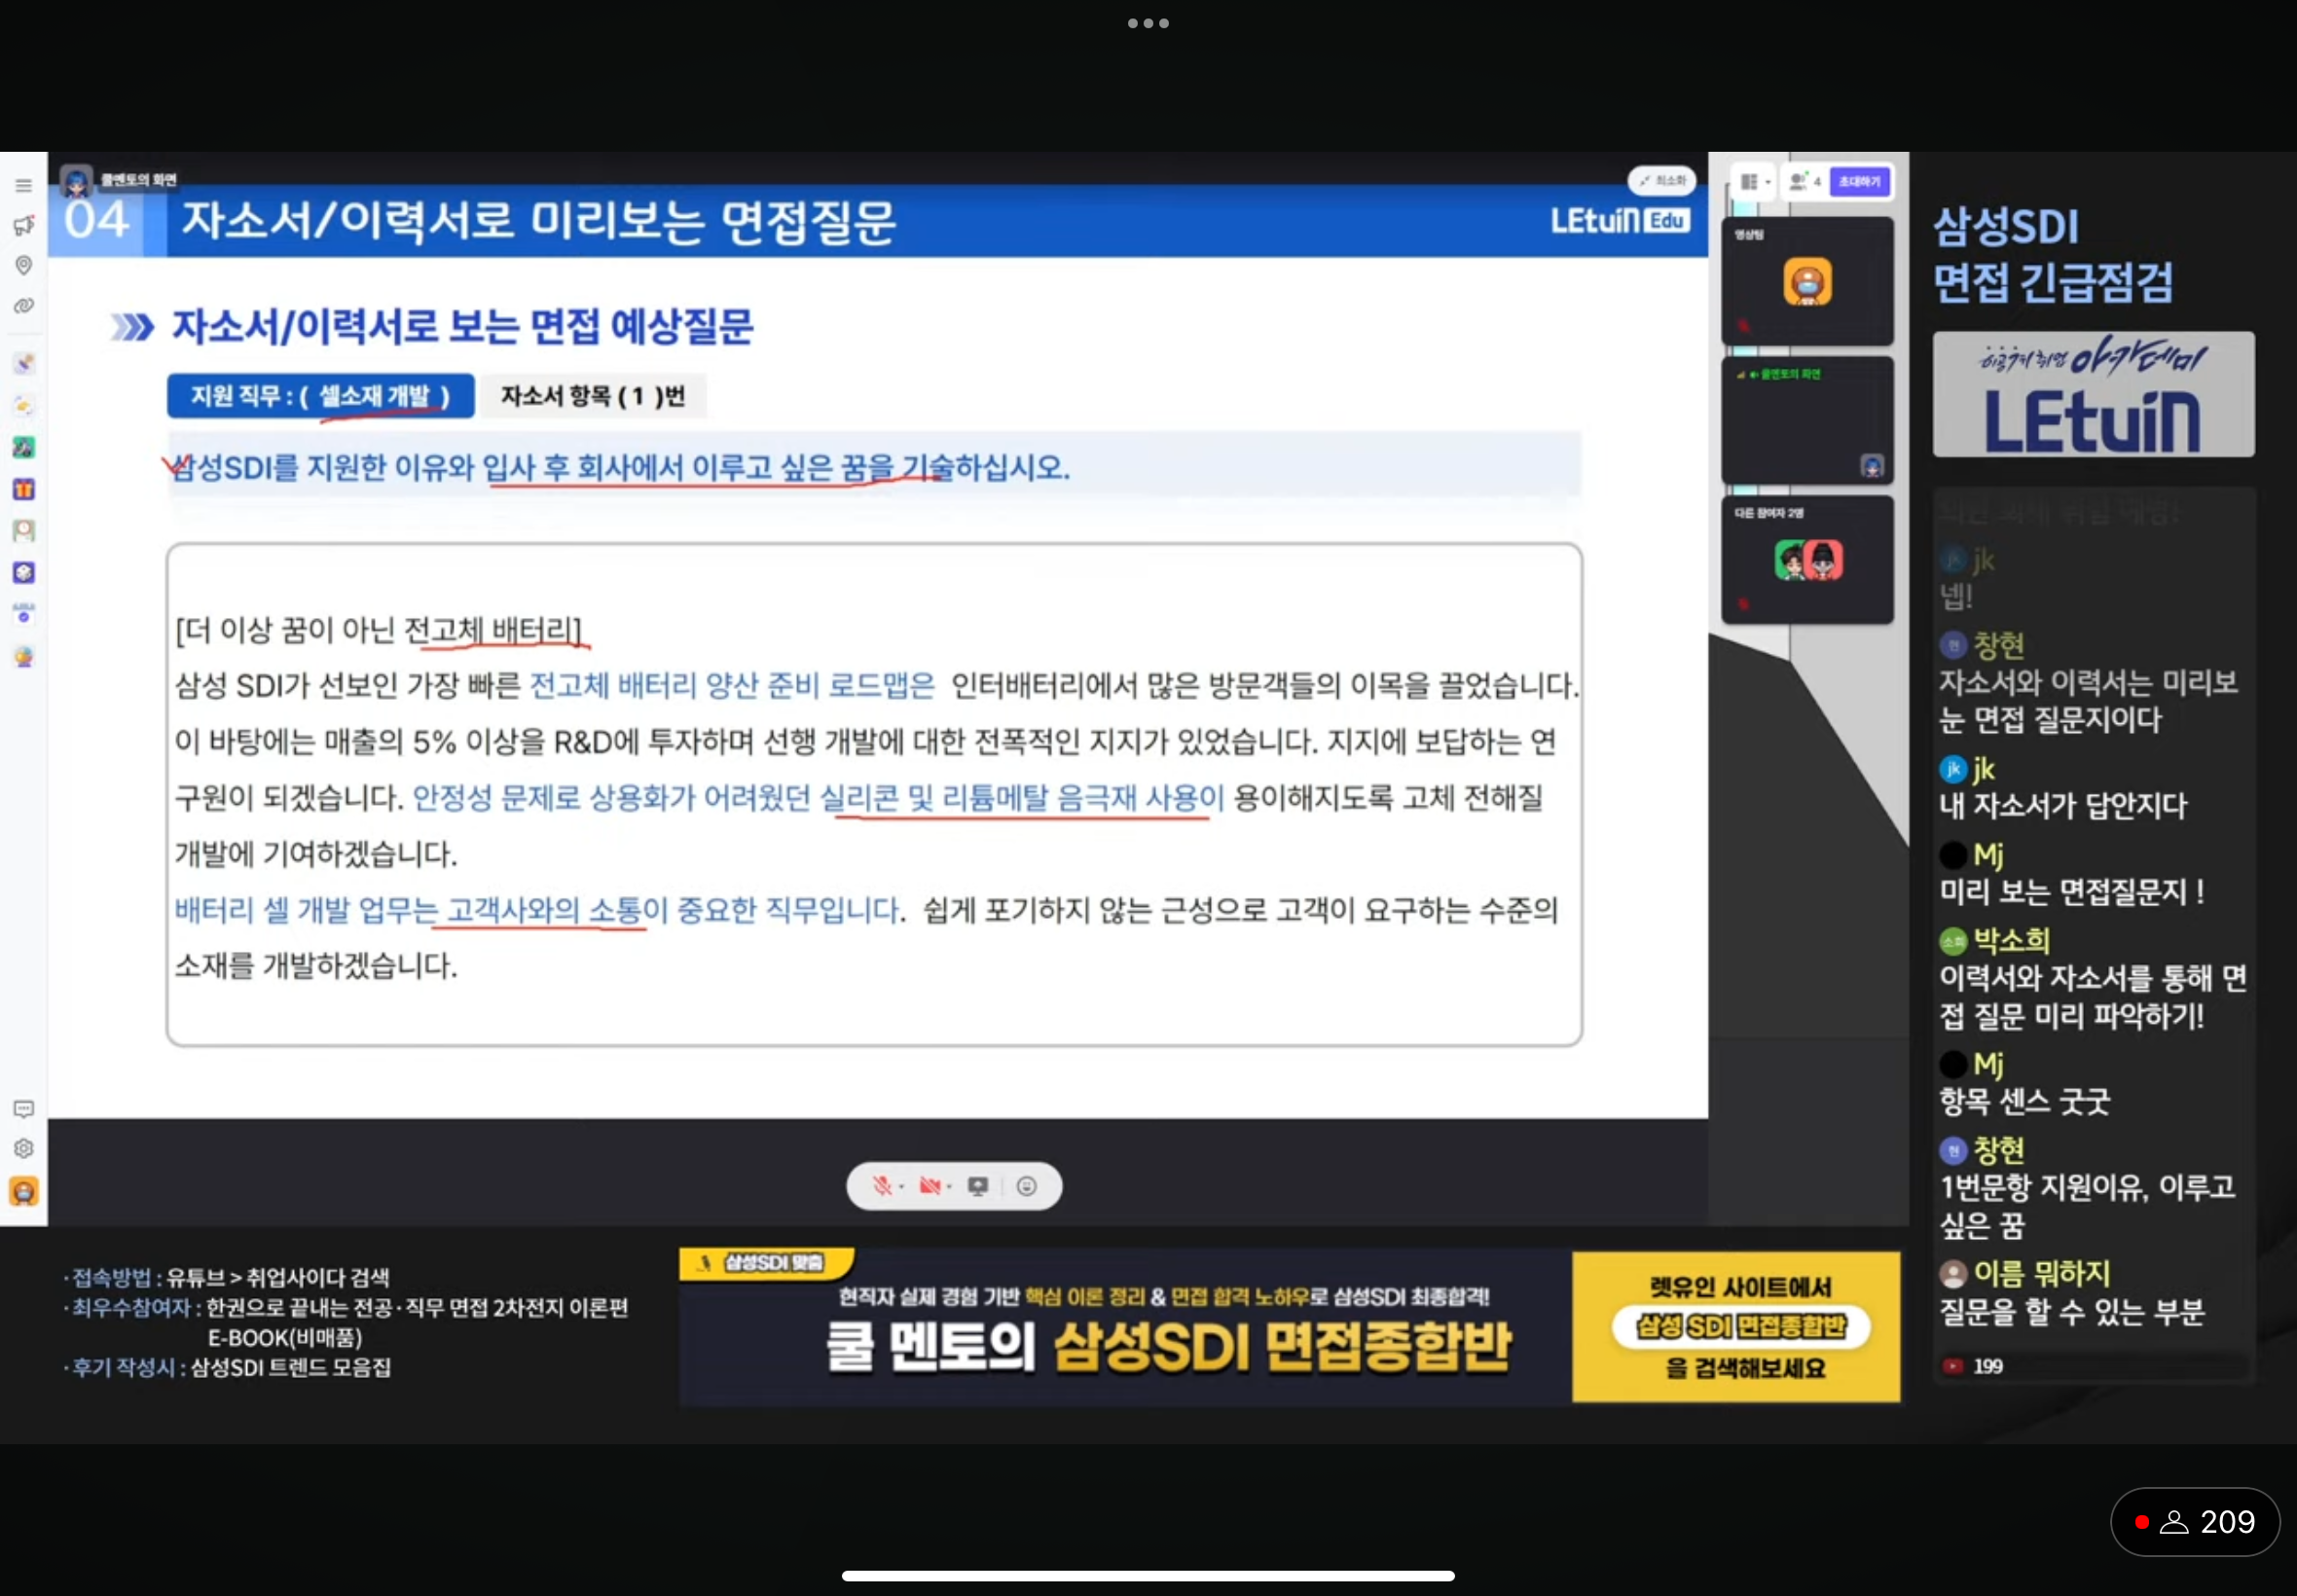Viewport: 2297px width, 1596px height.
Task: Expand camera options arrow
Action: click(950, 1187)
